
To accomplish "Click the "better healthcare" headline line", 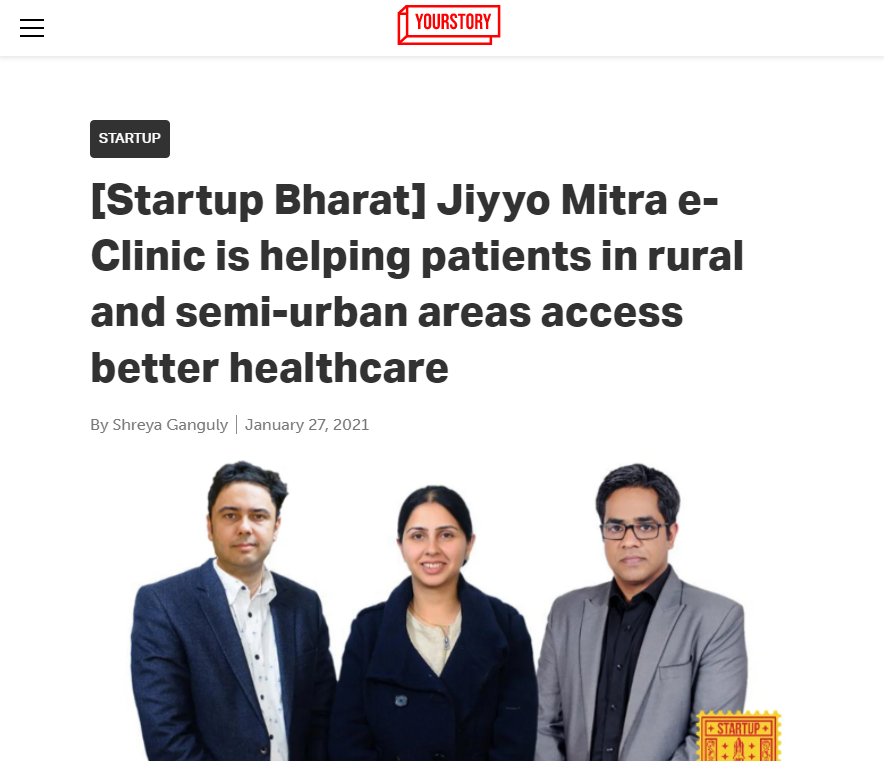I will click(x=269, y=368).
